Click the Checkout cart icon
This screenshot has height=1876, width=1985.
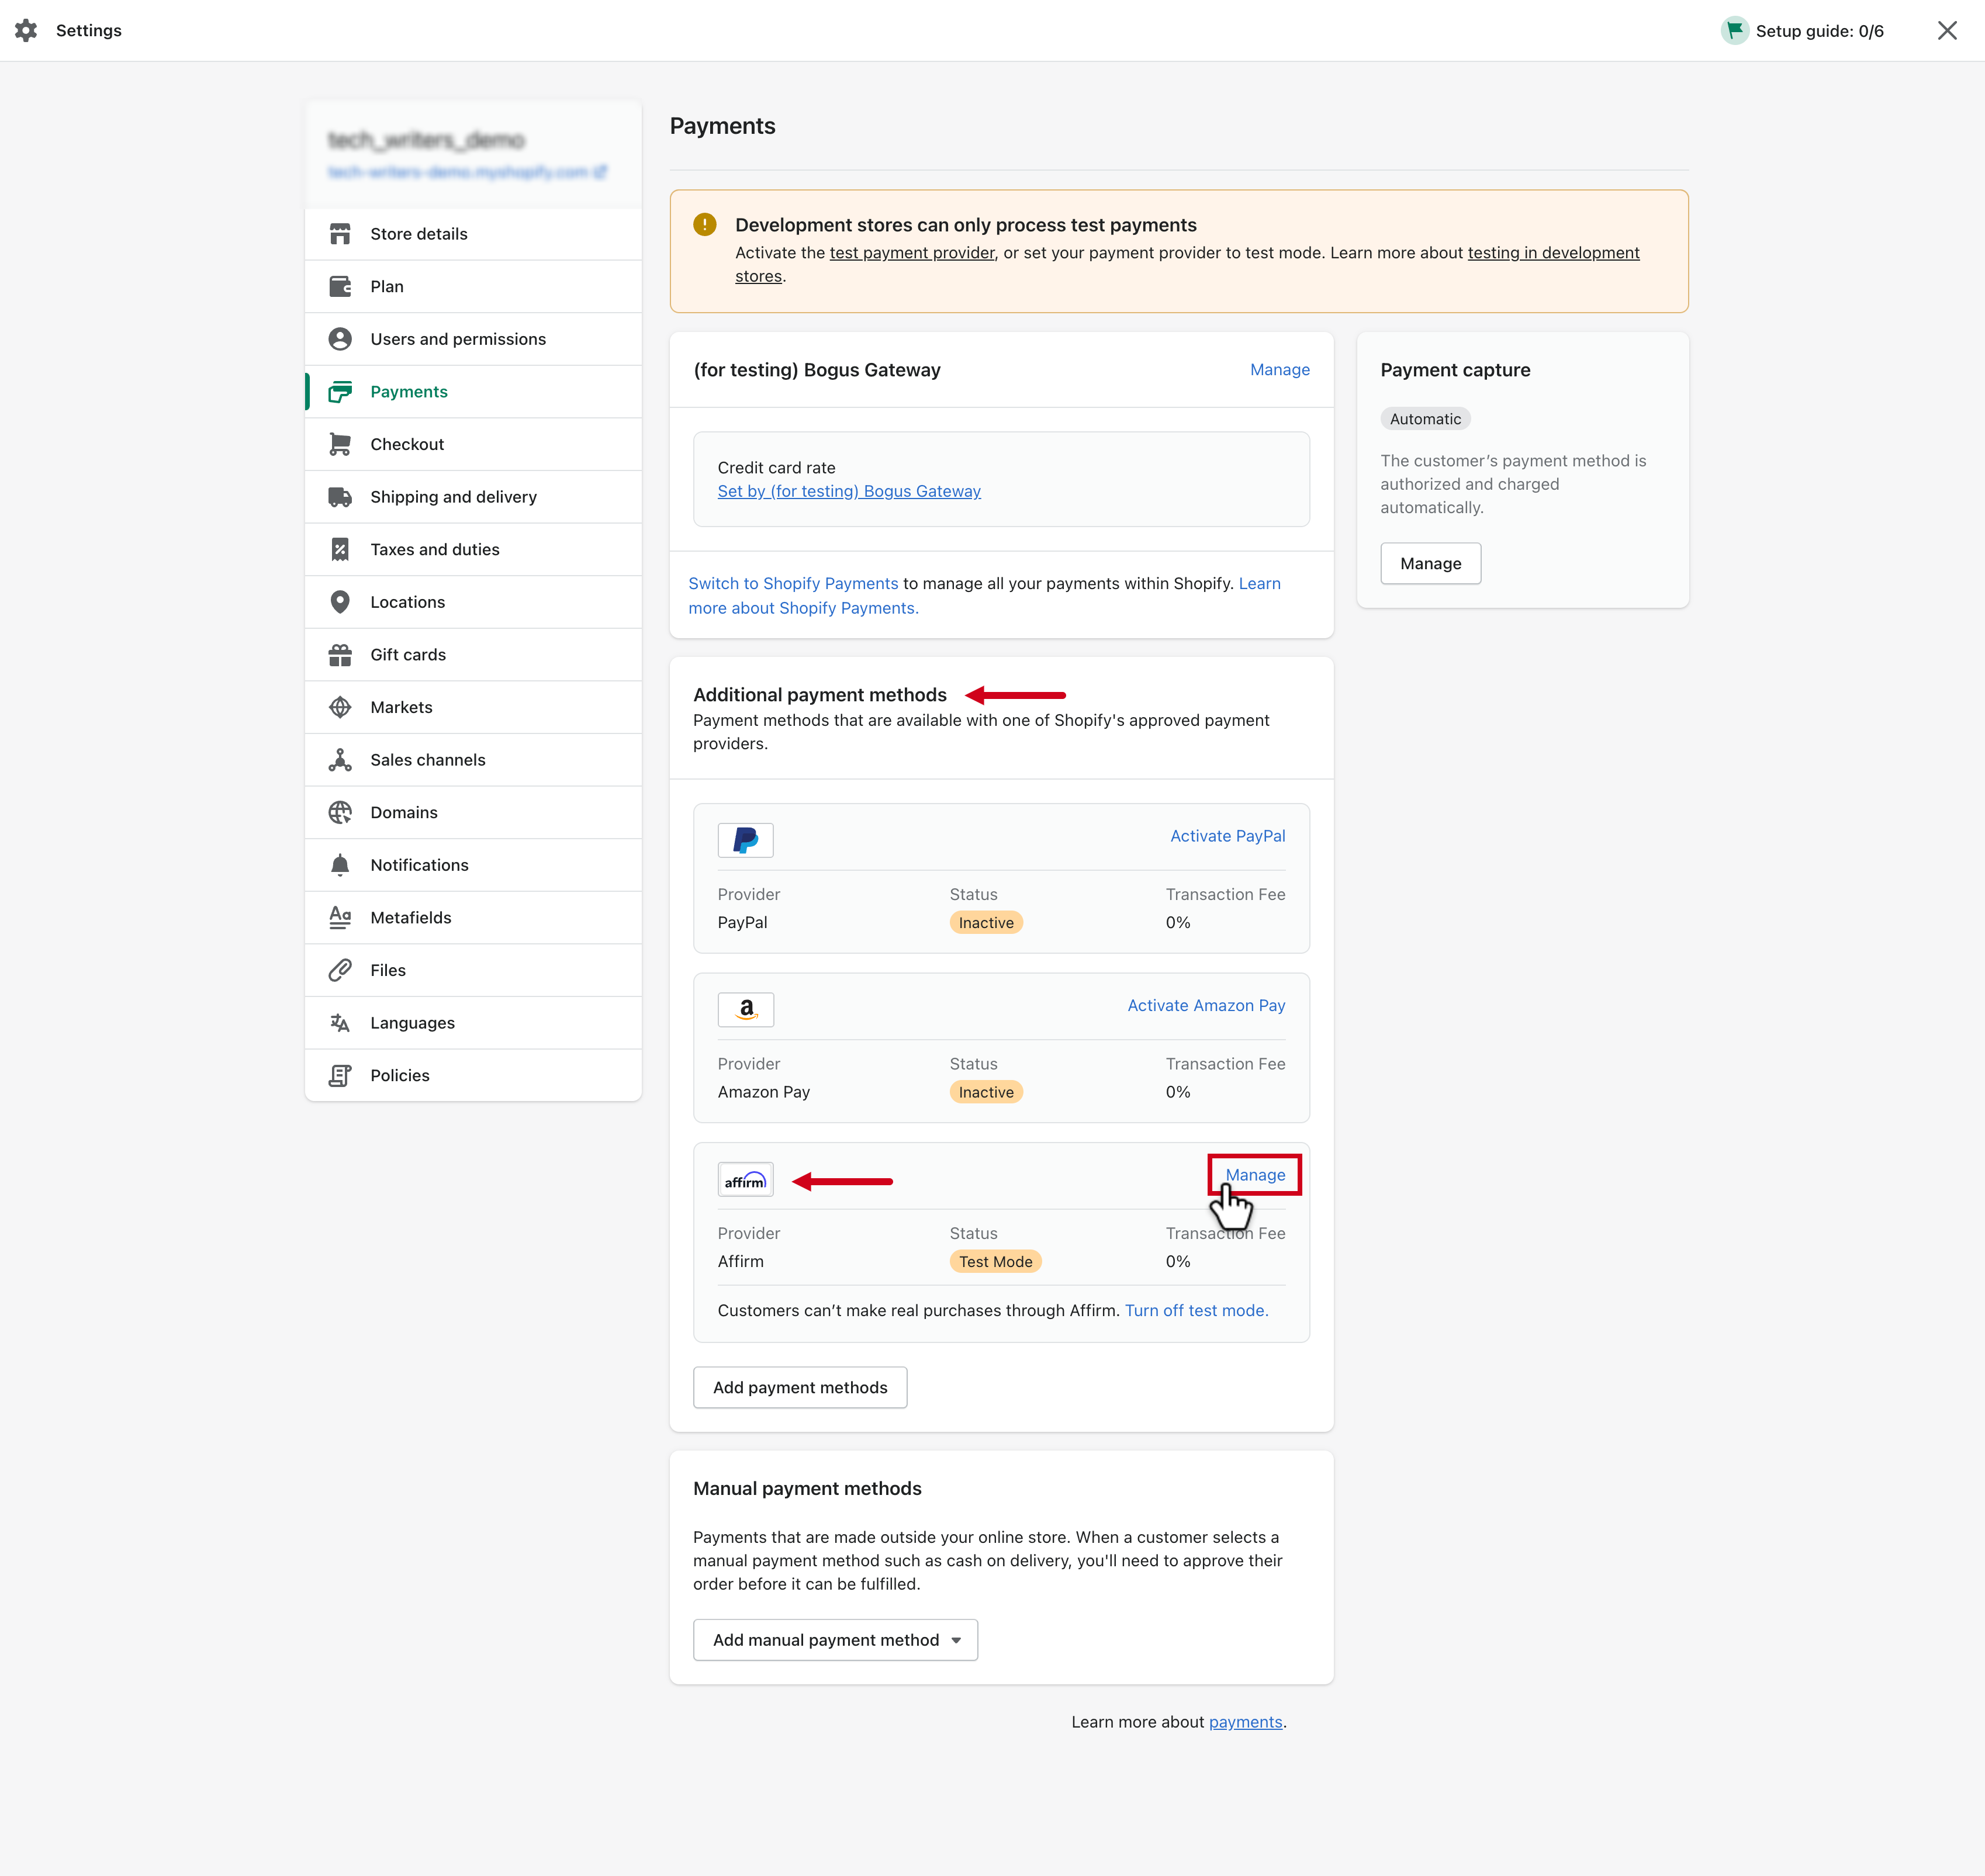tap(340, 444)
